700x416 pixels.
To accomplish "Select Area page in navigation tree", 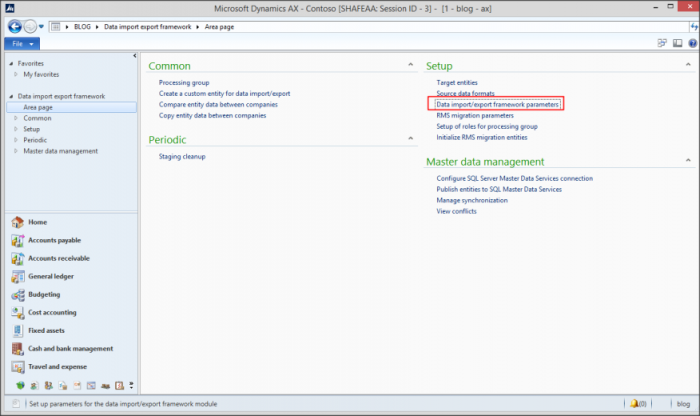I will (x=38, y=107).
